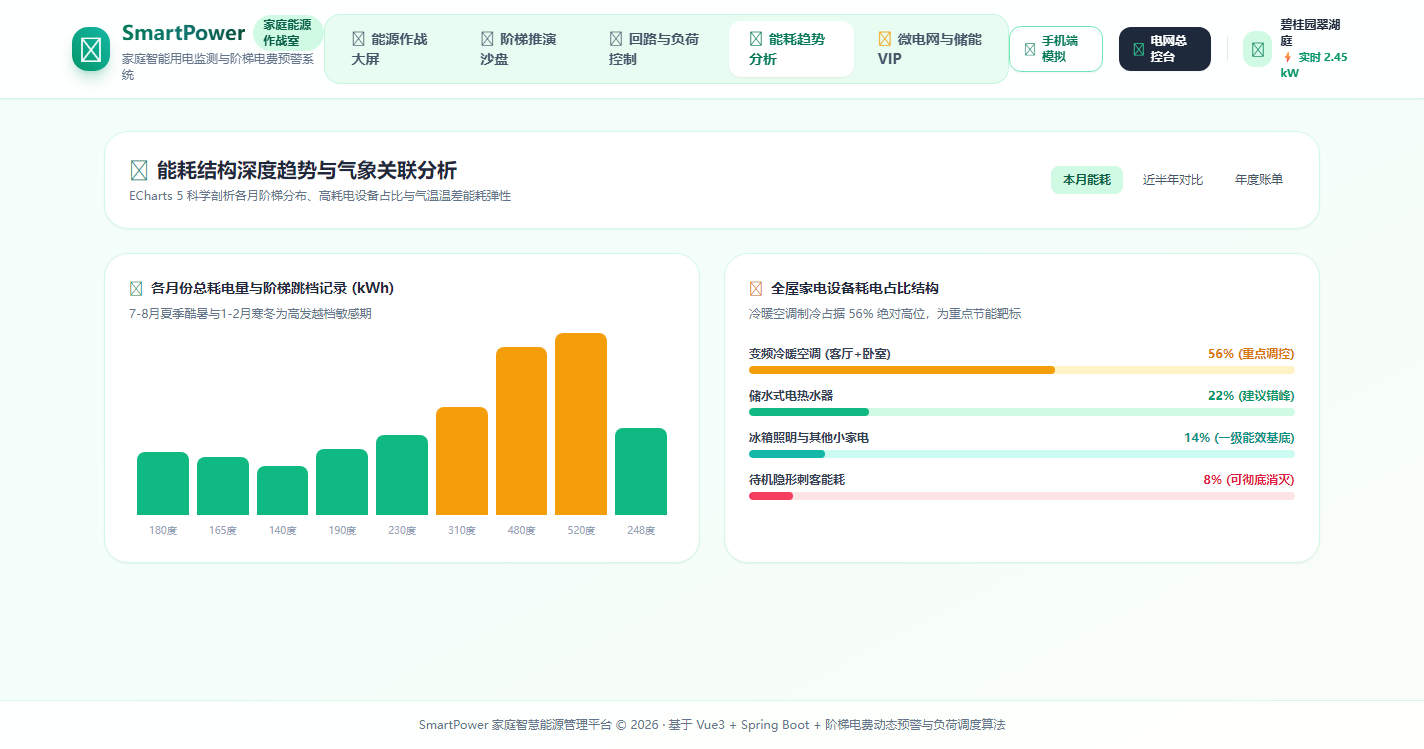
Task: Click the 家庭能源作战室 badge
Action: point(287,33)
